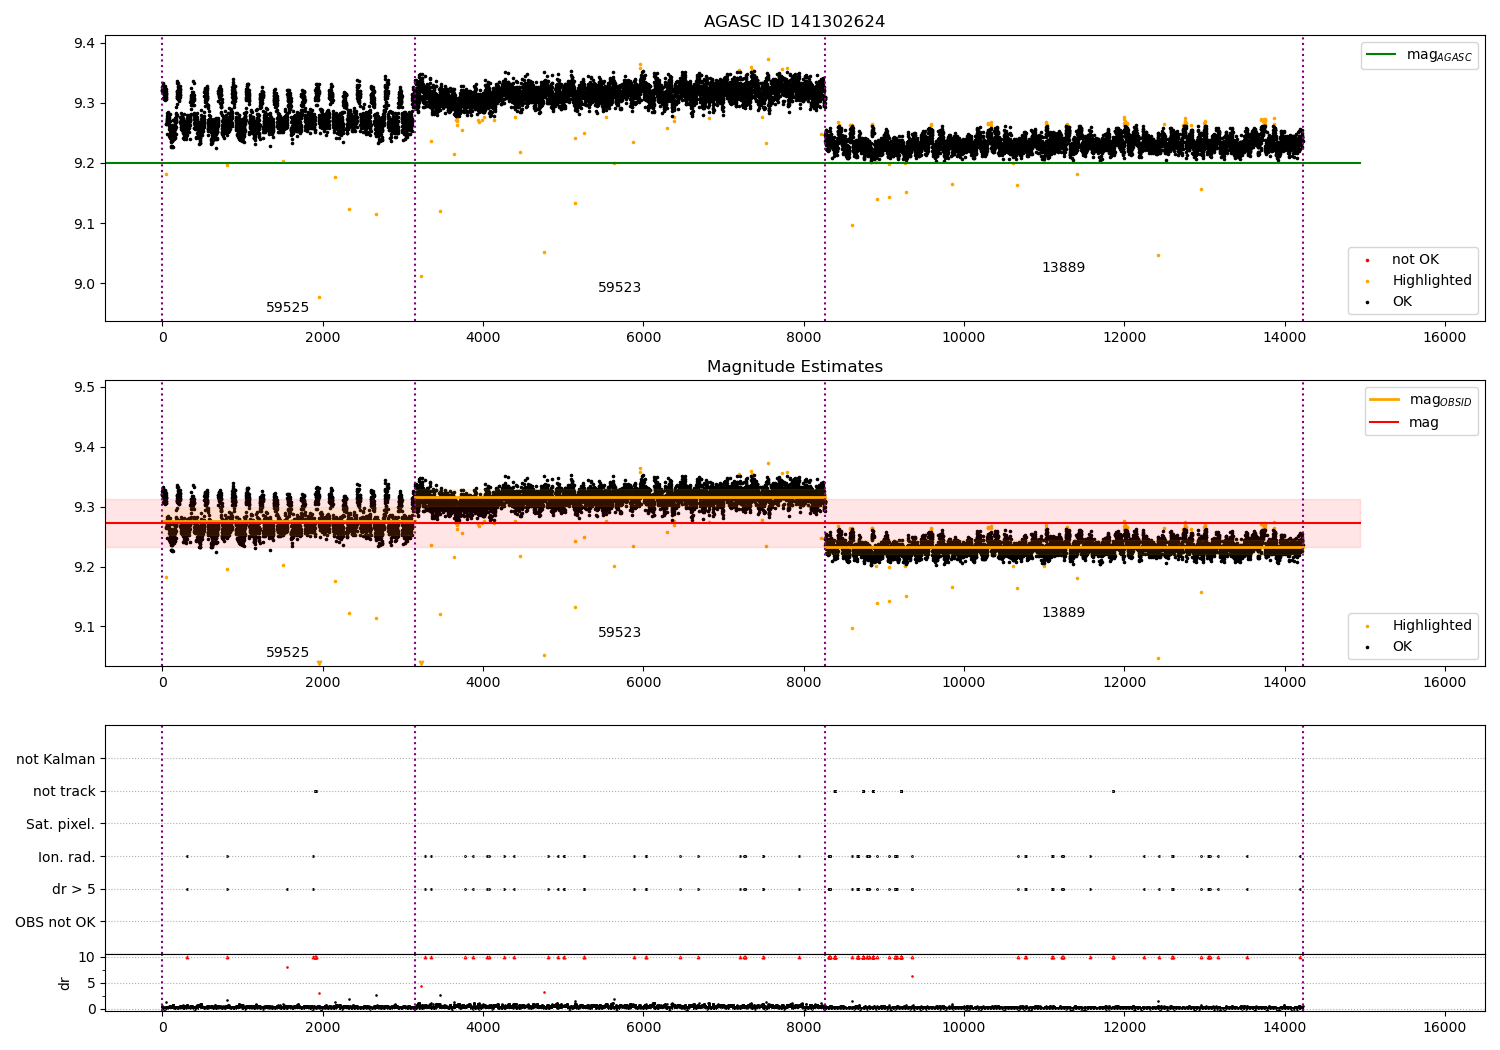Image resolution: width=1500 pixels, height=1050 pixels.
Task: Click the 'OK' legend entry in the middle plot
Action: [x=1392, y=647]
